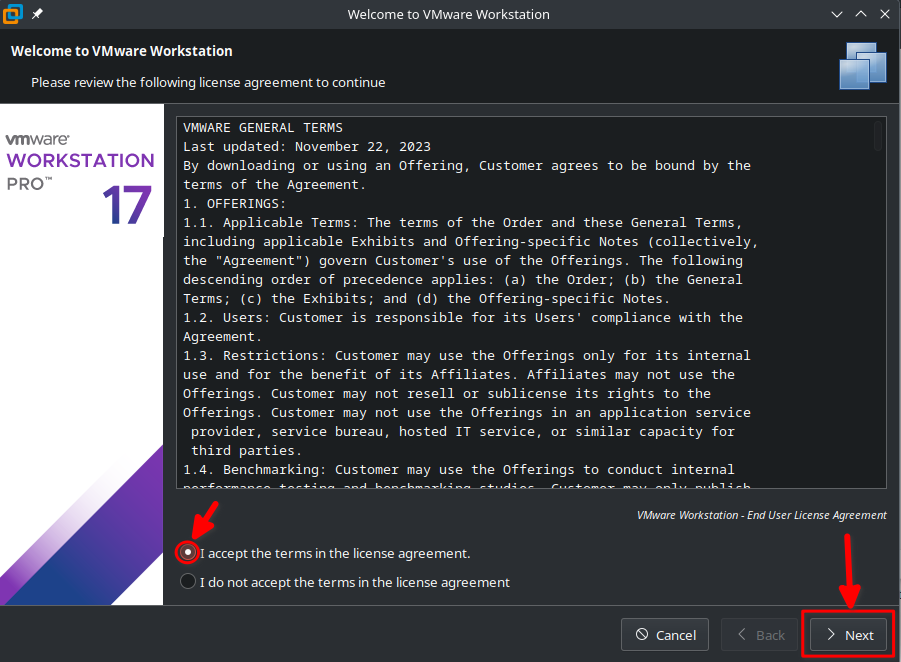The image size is (901, 662).
Task: Click the stacked windows icon in header
Action: [863, 66]
